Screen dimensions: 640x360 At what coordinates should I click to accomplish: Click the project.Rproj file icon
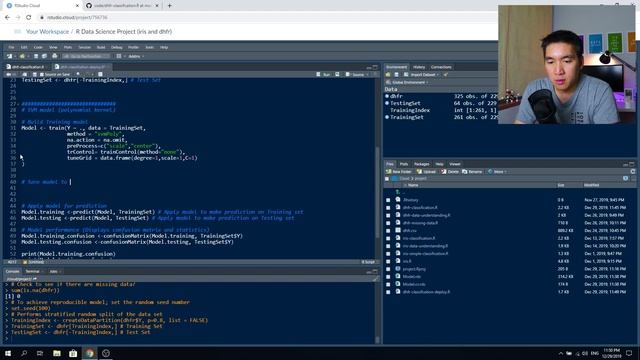click(x=398, y=269)
